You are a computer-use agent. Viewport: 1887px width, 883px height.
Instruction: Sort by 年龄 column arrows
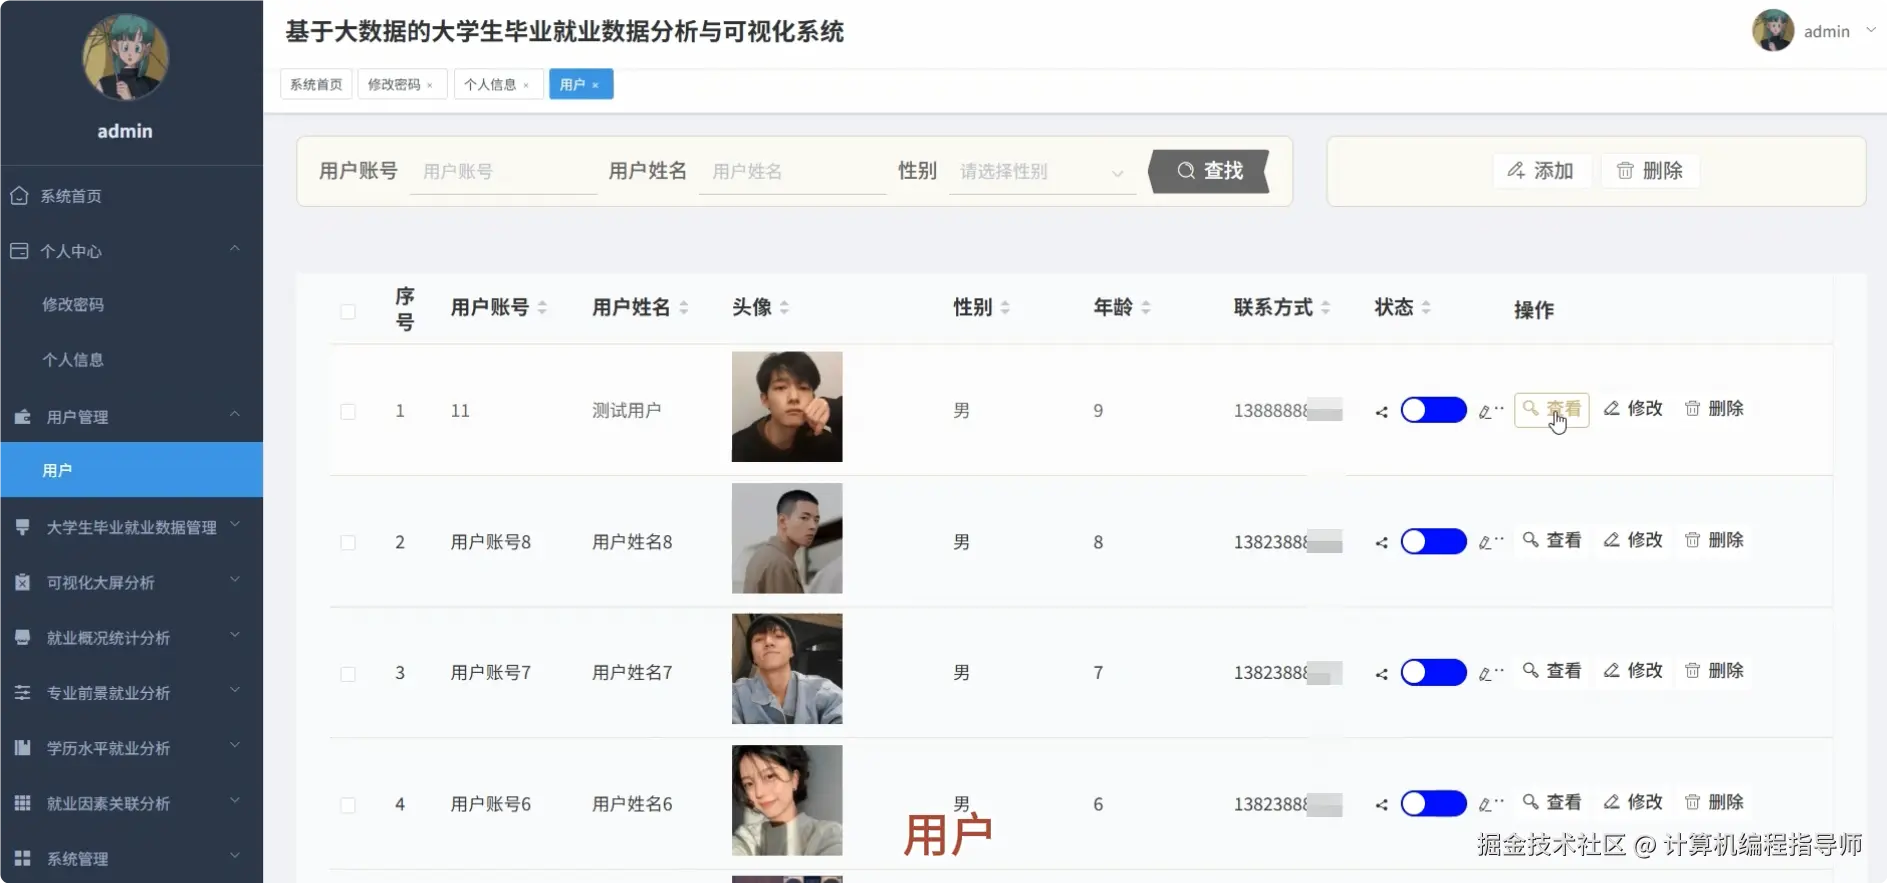(x=1146, y=308)
